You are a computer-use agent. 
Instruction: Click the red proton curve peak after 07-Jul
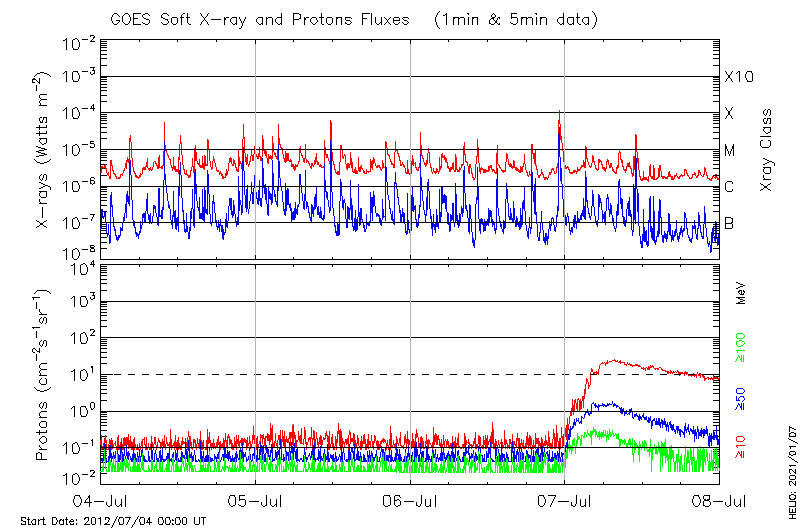point(609,361)
